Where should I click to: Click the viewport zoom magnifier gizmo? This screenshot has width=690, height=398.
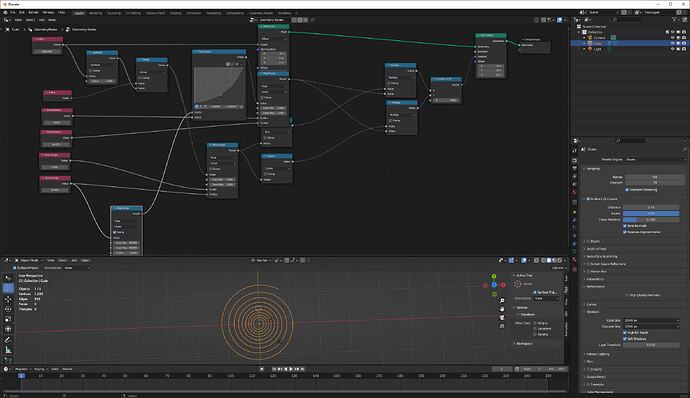coord(502,301)
